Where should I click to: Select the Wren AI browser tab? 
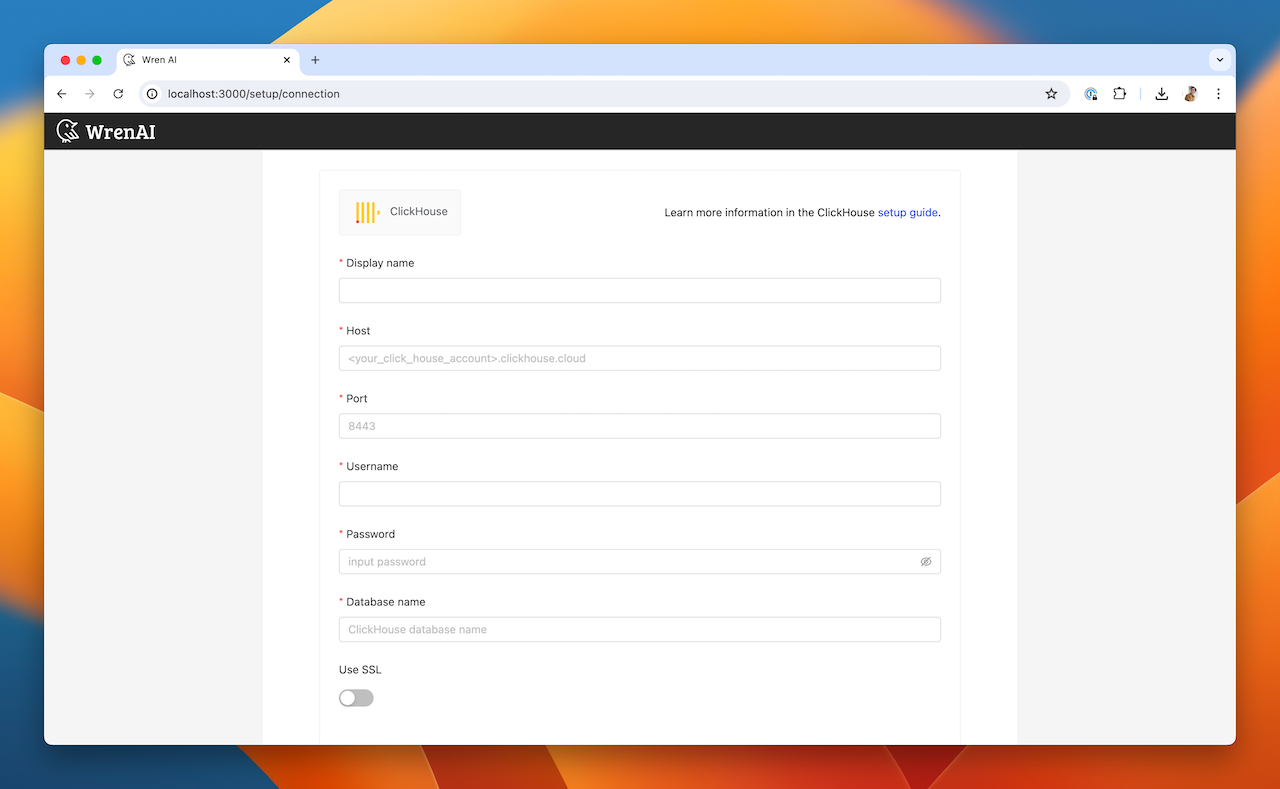point(208,60)
